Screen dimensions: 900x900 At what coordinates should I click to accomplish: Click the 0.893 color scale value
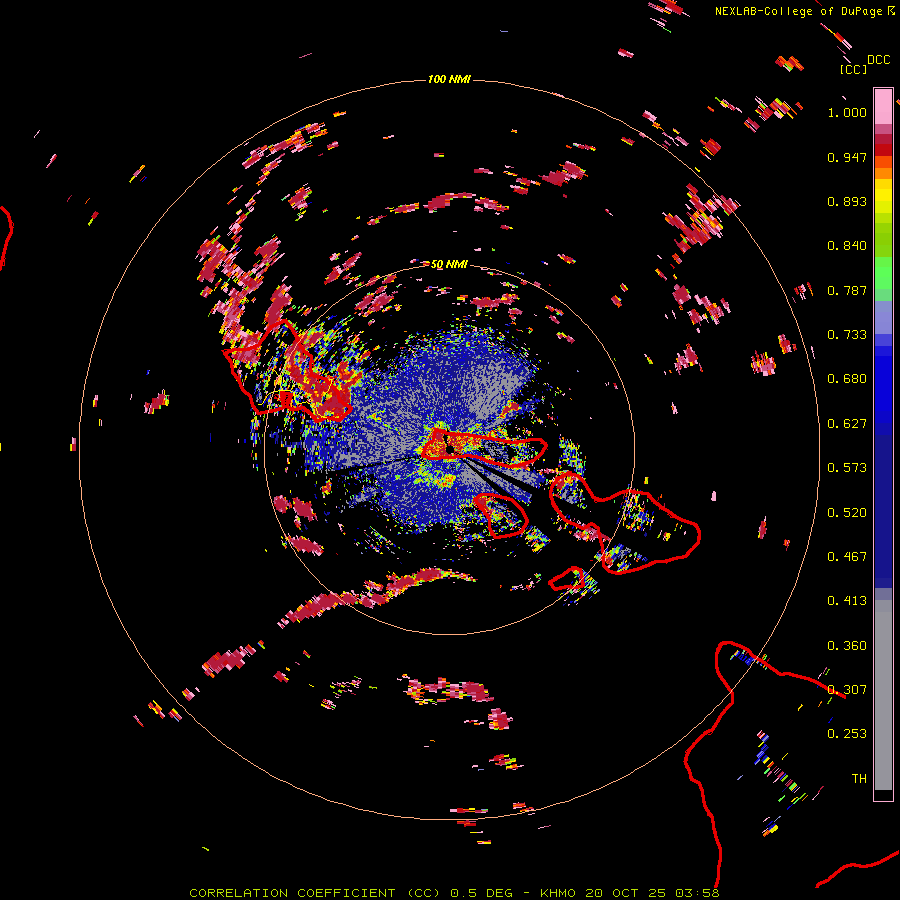point(847,201)
